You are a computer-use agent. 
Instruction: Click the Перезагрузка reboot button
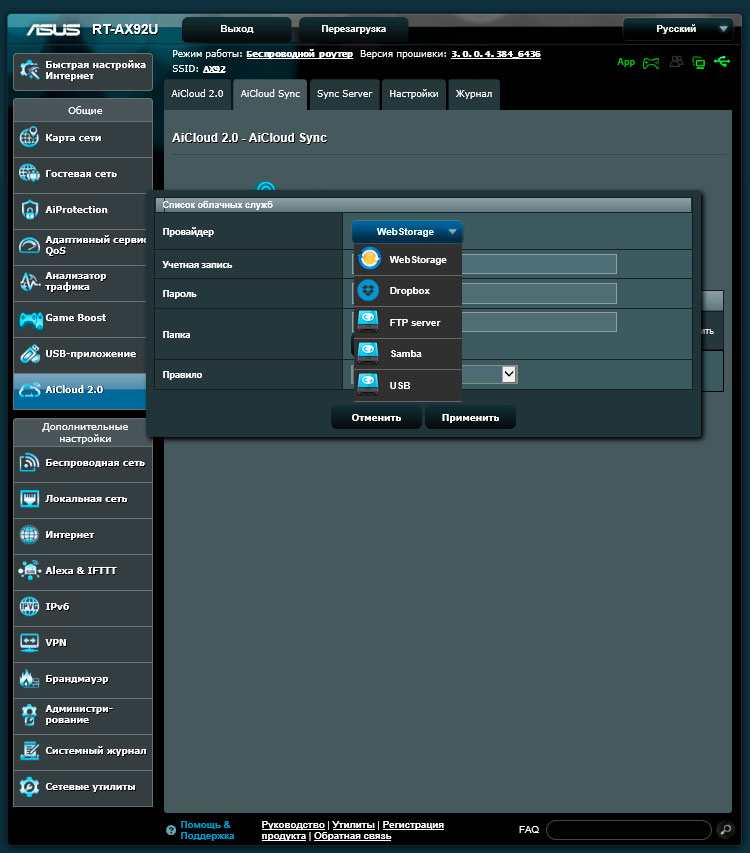coord(354,29)
